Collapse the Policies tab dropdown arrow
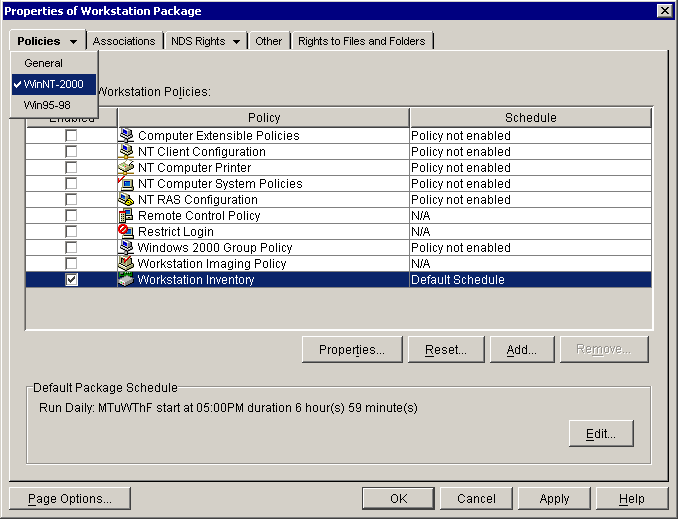678x519 pixels. [74, 42]
